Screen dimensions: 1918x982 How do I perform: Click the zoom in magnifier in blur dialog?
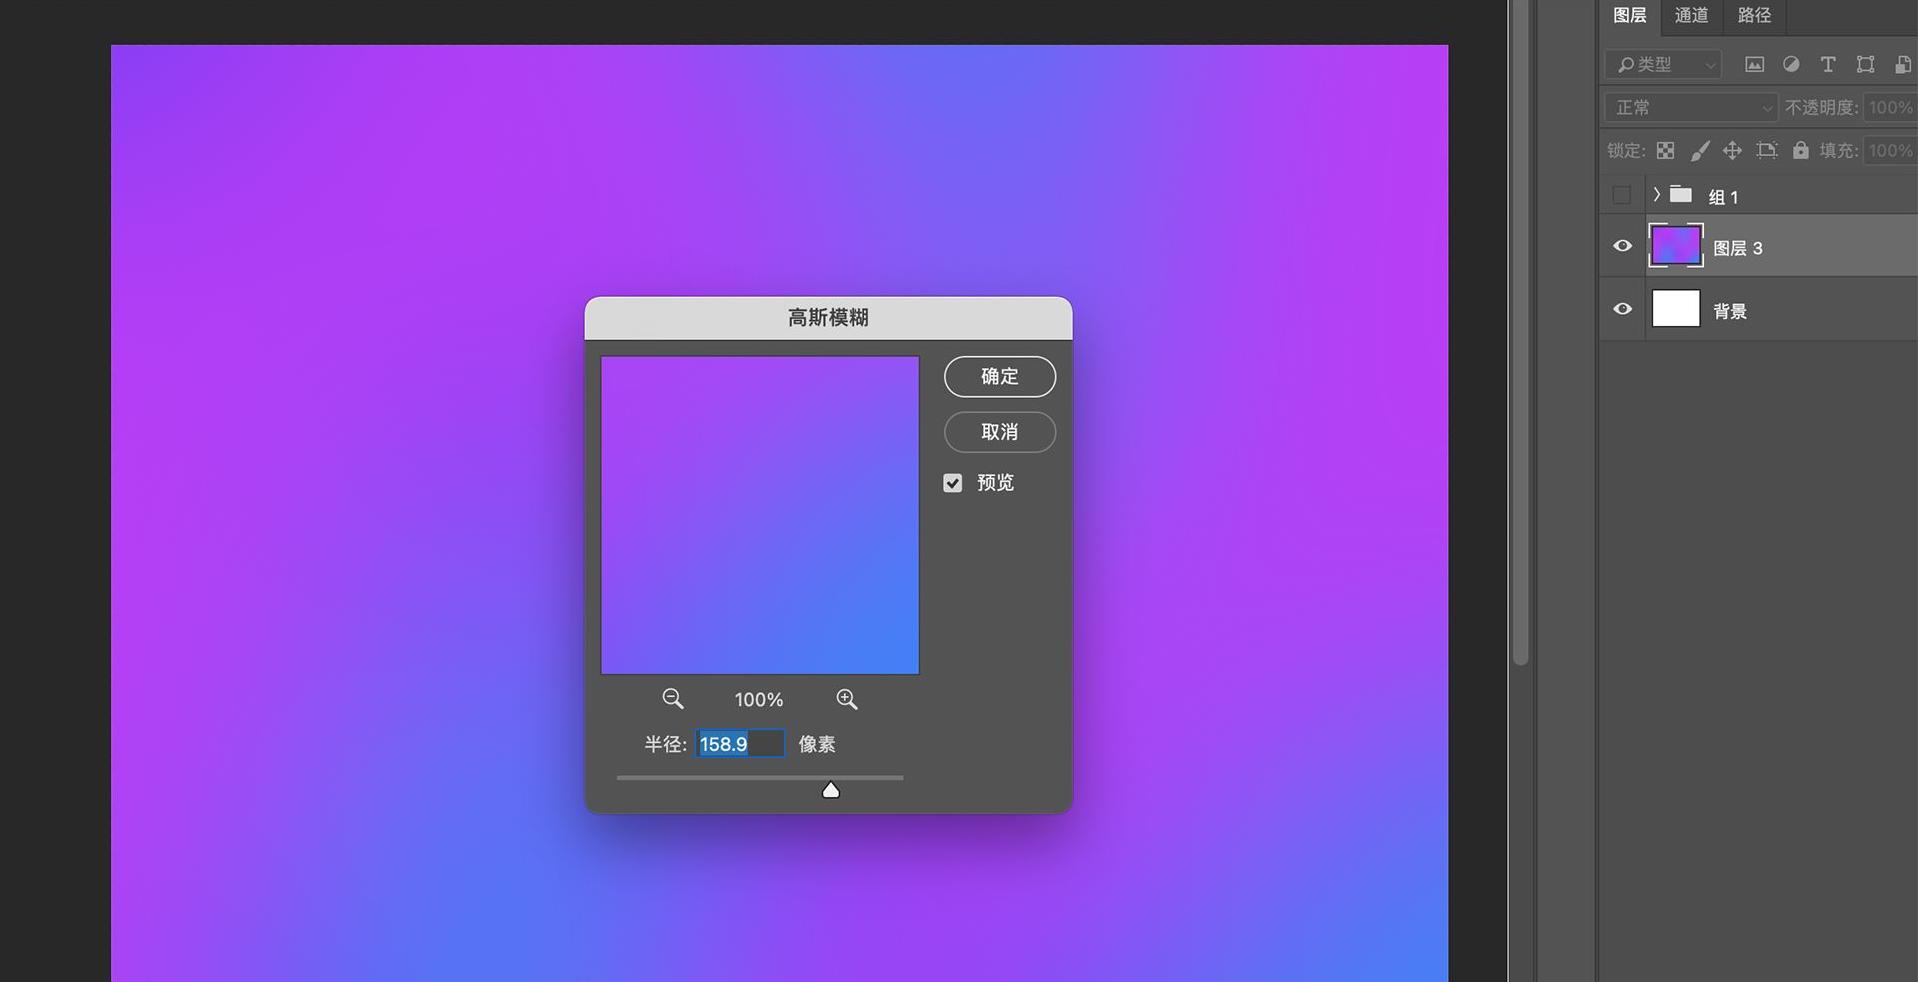pos(846,699)
